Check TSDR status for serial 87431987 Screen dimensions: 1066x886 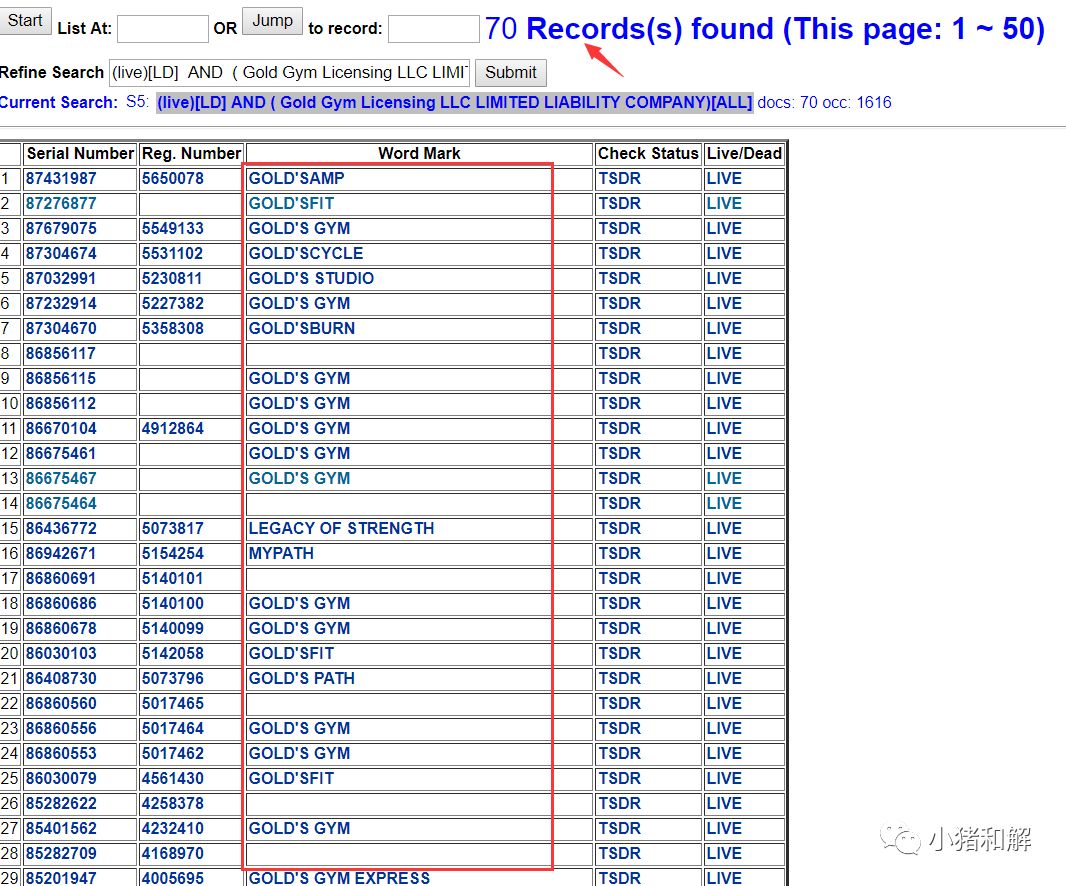tap(619, 179)
